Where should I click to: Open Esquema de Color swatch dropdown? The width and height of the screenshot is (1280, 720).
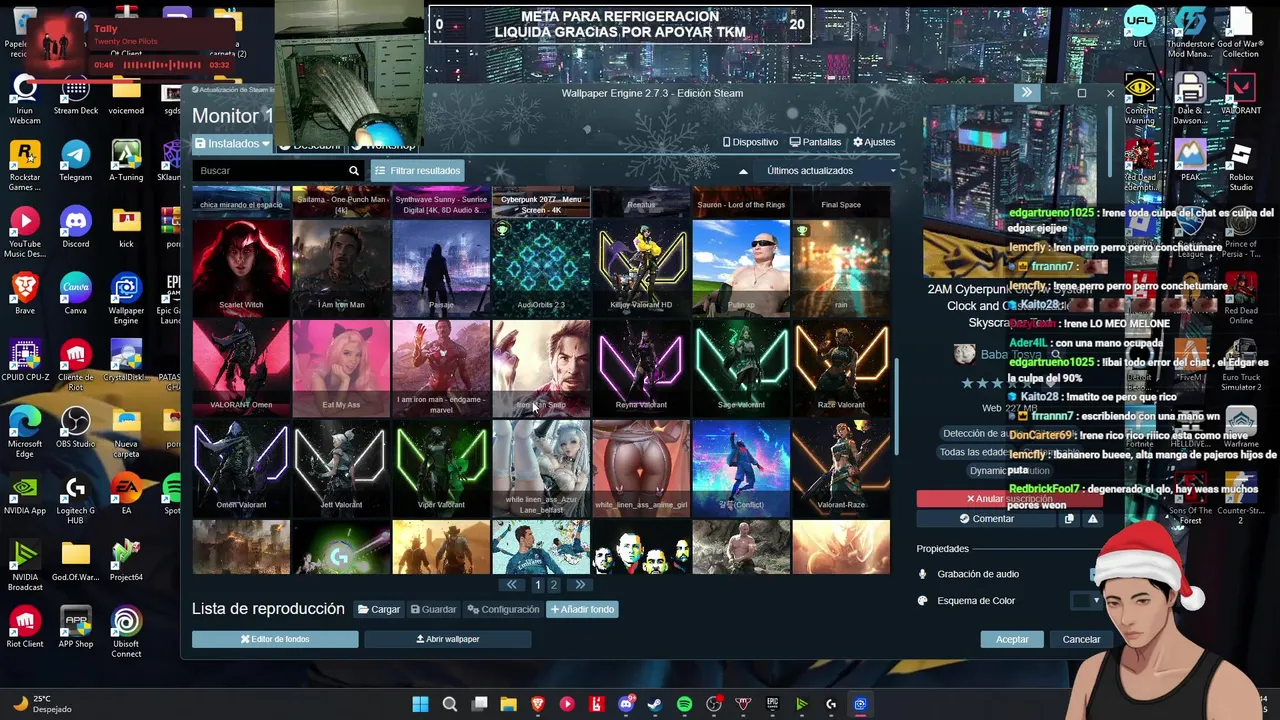(x=1085, y=601)
